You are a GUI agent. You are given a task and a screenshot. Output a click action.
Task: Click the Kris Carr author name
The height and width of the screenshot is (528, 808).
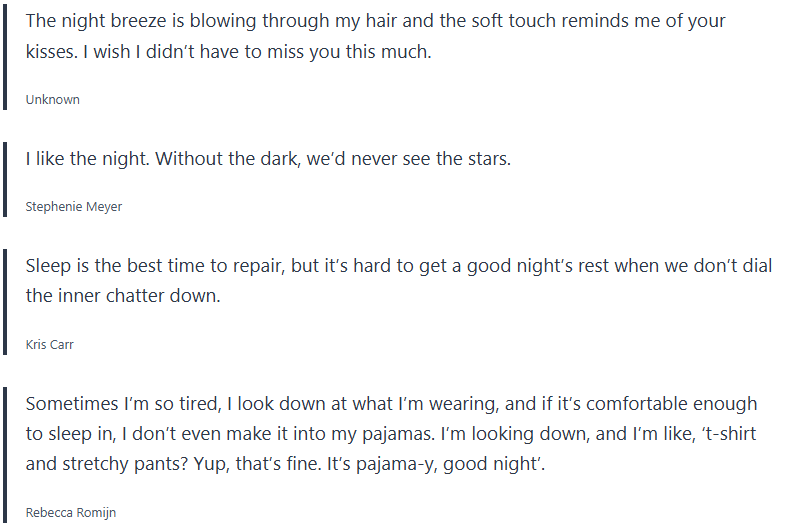tap(50, 345)
